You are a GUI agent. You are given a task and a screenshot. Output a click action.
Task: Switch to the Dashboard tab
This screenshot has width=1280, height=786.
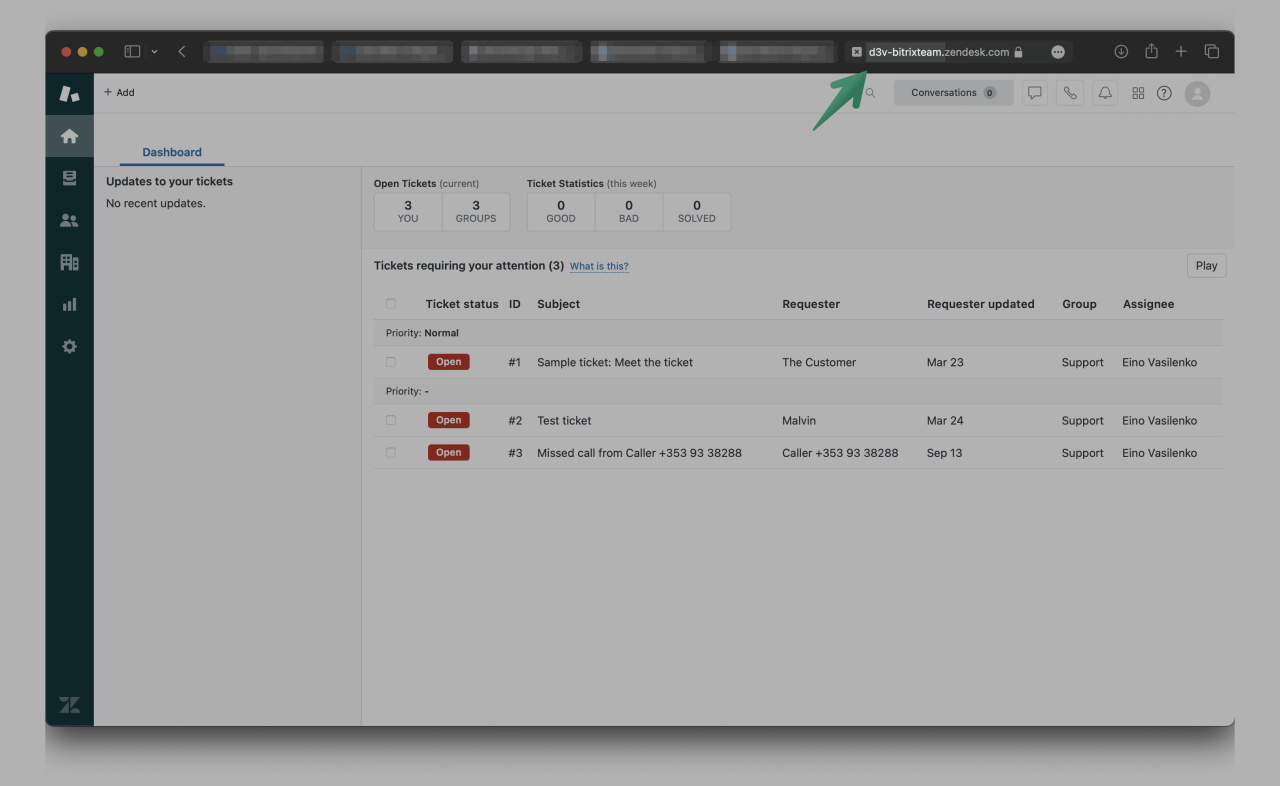171,152
